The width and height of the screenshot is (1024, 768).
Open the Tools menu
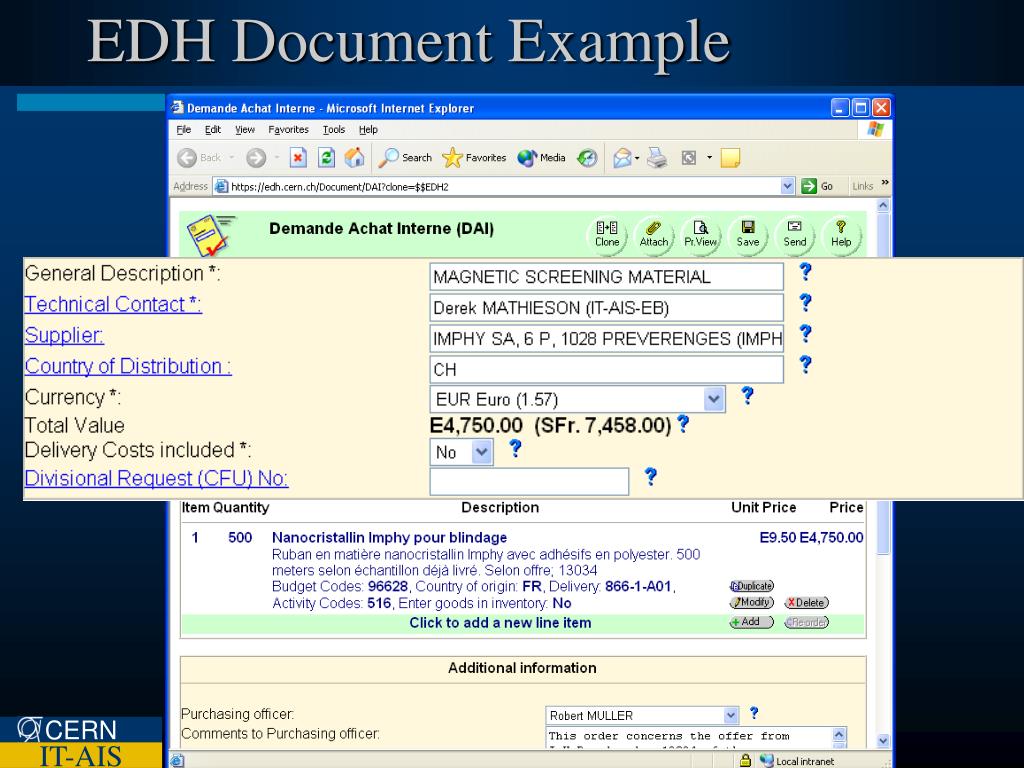334,129
